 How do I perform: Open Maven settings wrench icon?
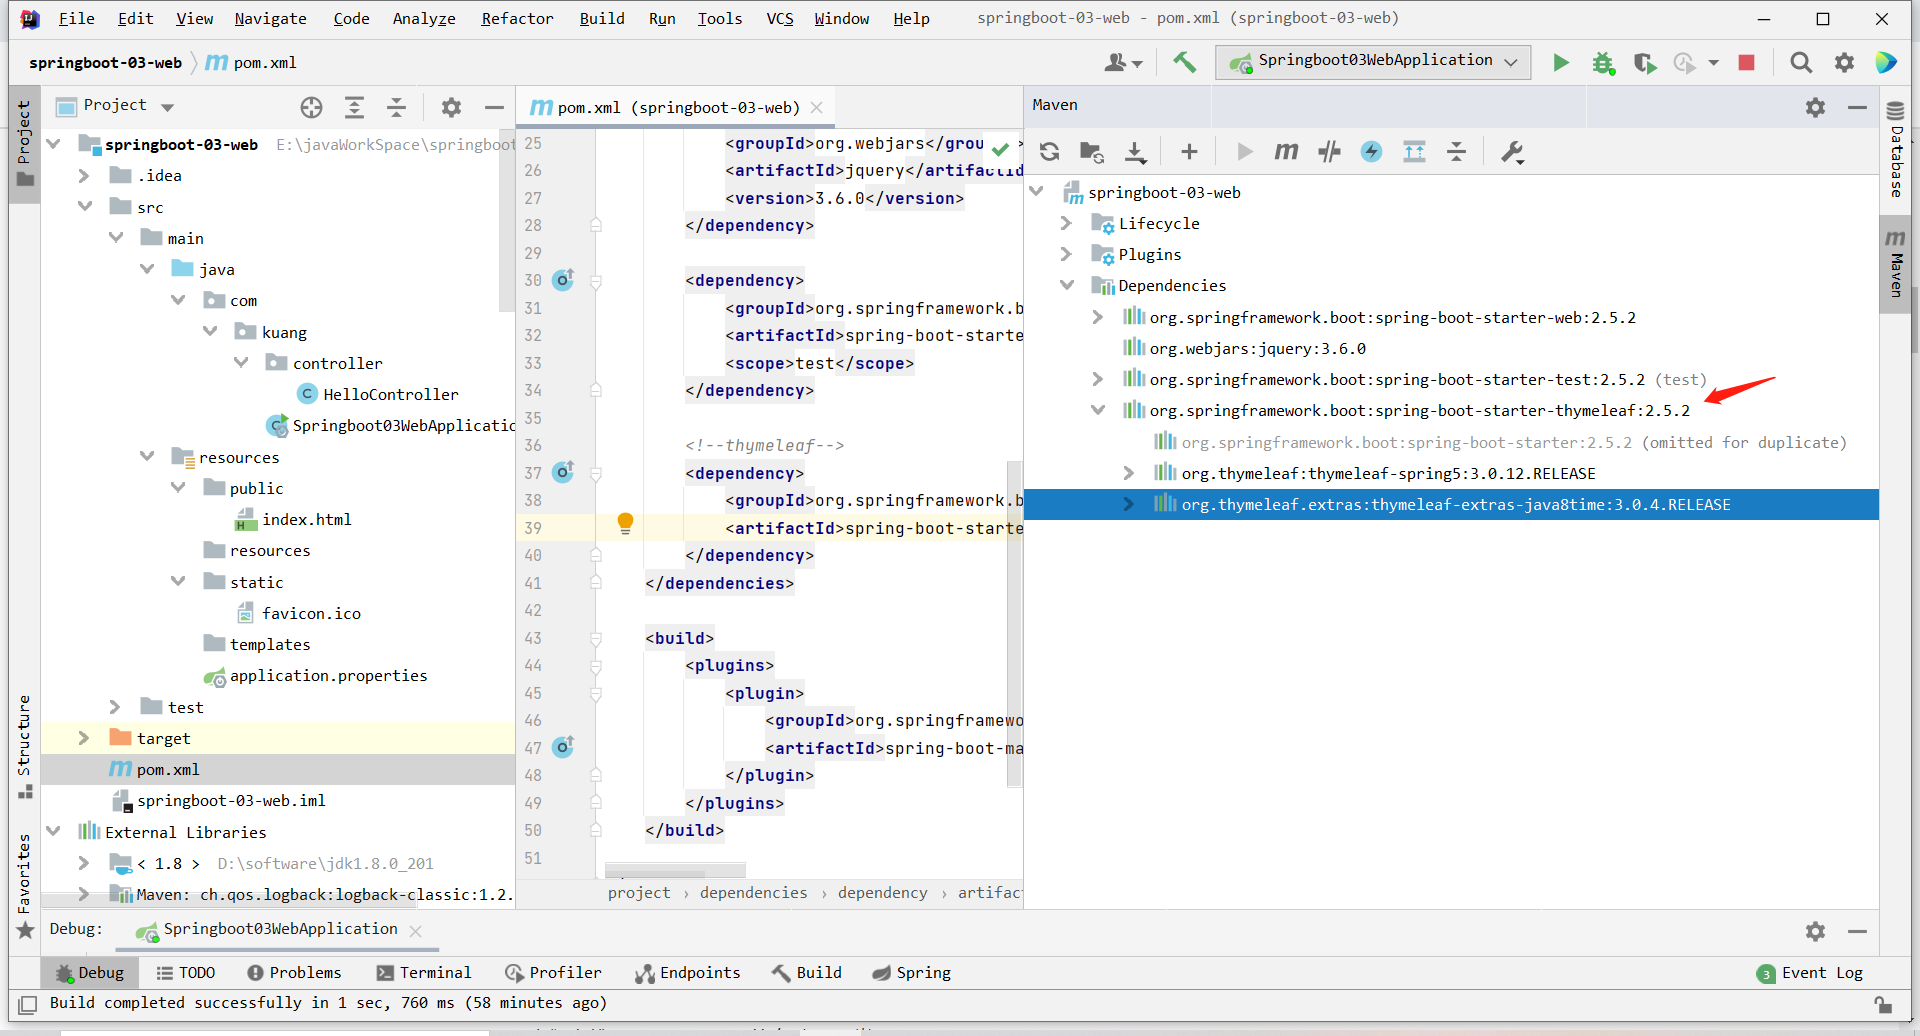click(1512, 152)
